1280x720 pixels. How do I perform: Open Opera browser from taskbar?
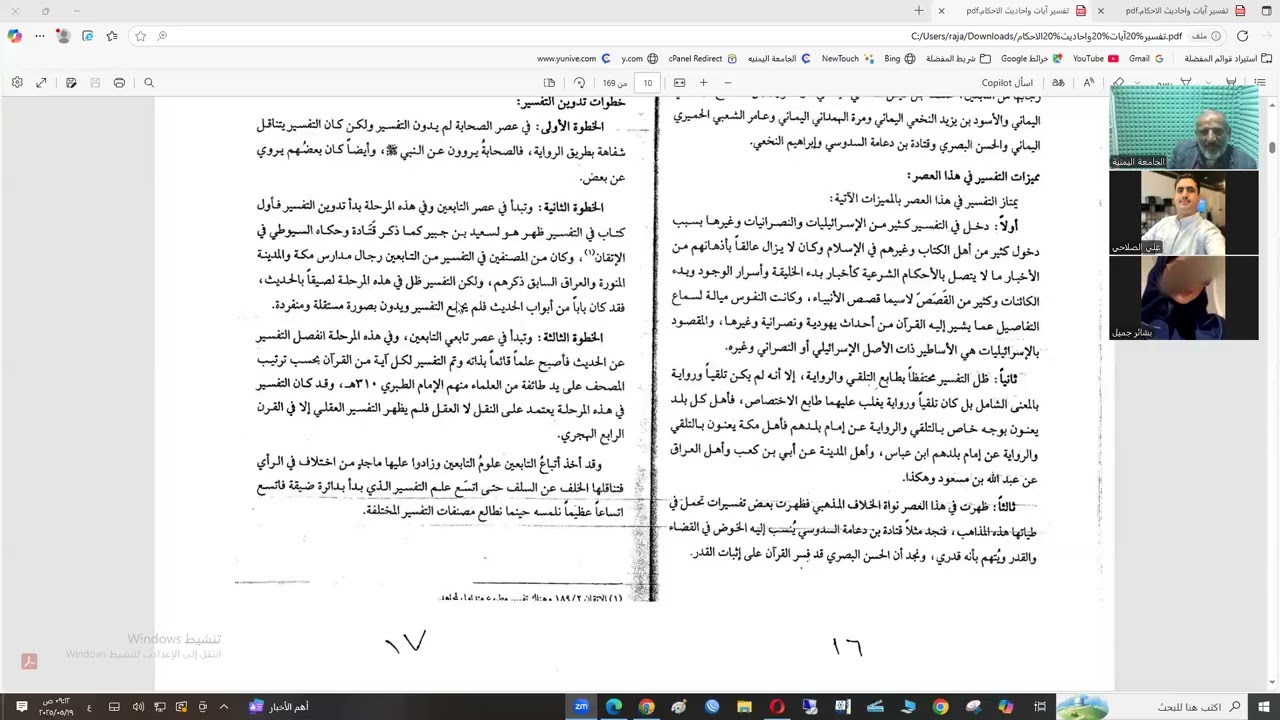[x=777, y=707]
